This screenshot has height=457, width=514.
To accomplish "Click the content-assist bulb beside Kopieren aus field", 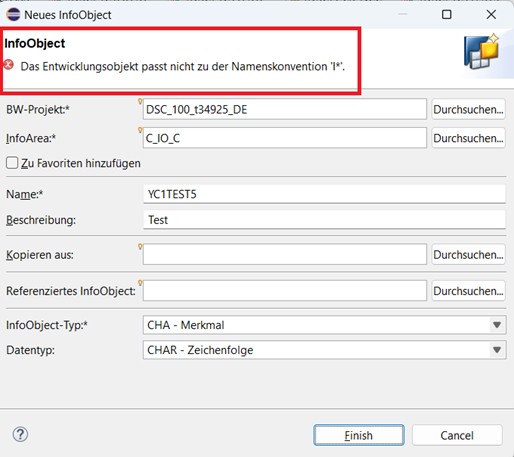I will (x=140, y=246).
